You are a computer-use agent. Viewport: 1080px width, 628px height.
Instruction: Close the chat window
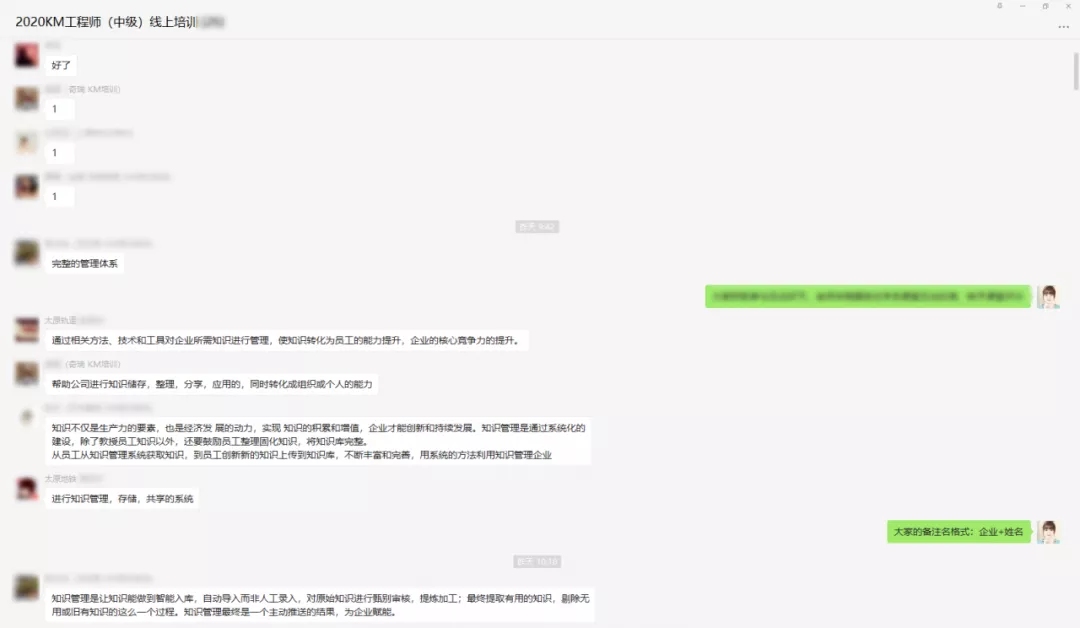pyautogui.click(x=1068, y=6)
